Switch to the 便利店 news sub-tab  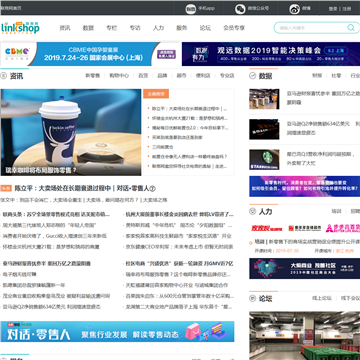coord(203,76)
